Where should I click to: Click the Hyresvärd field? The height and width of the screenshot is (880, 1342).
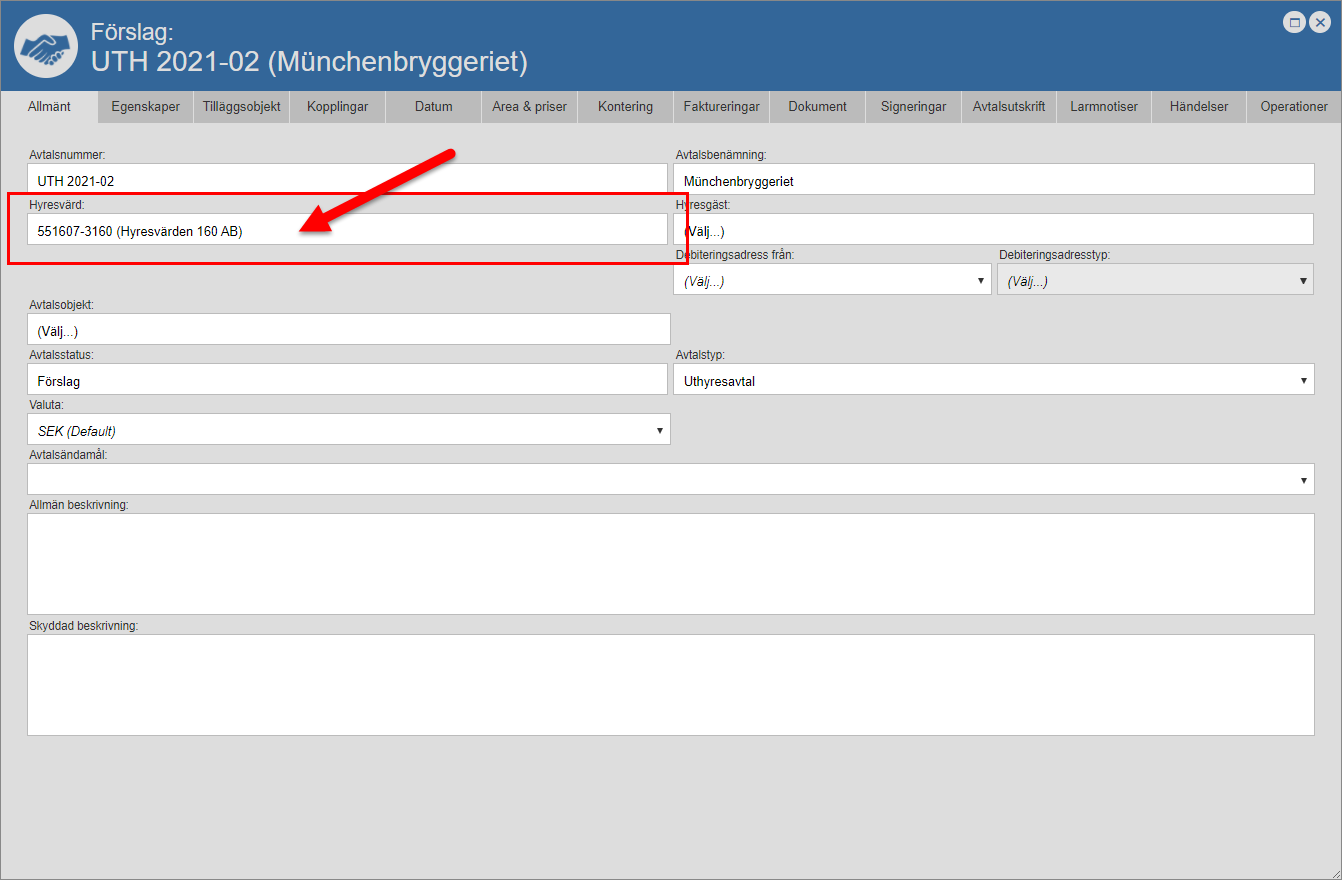tap(347, 231)
